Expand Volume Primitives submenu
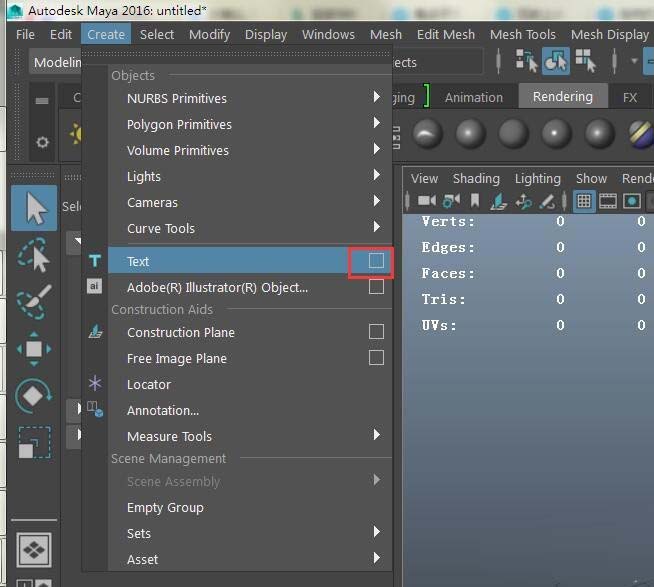The image size is (654, 587). (x=377, y=149)
